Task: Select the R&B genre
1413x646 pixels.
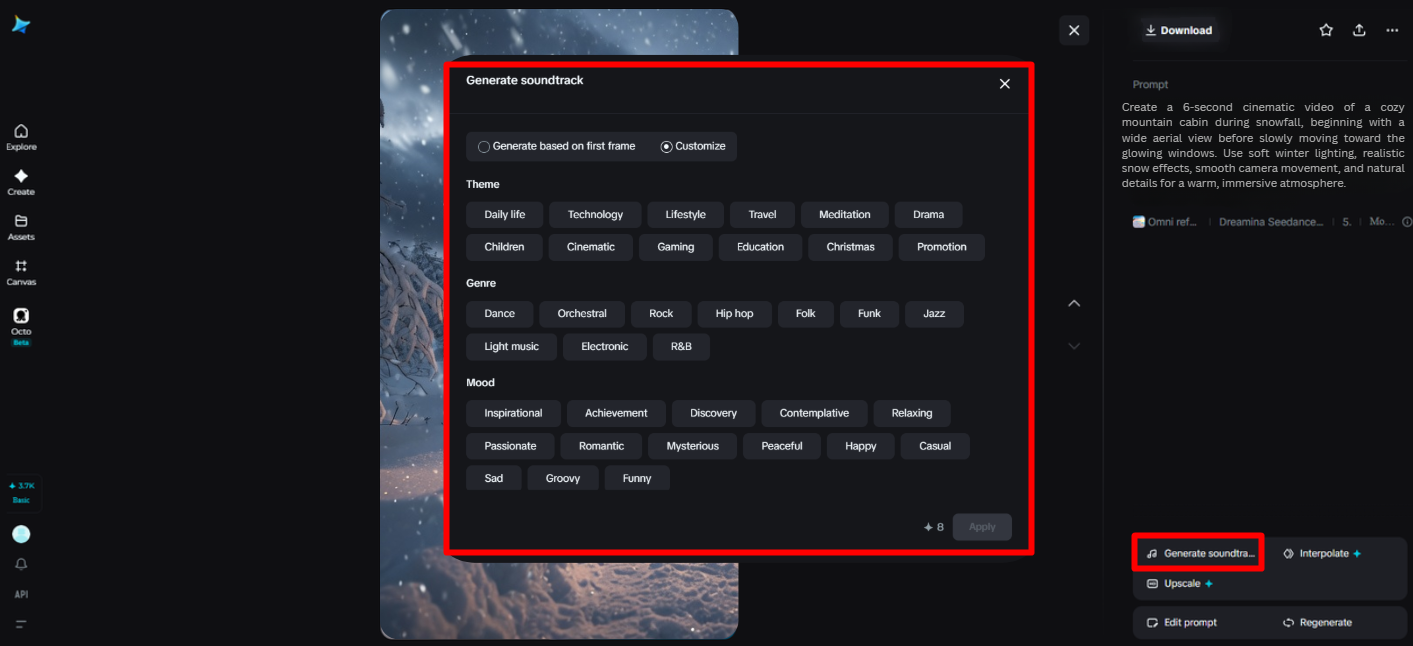Action: (681, 346)
